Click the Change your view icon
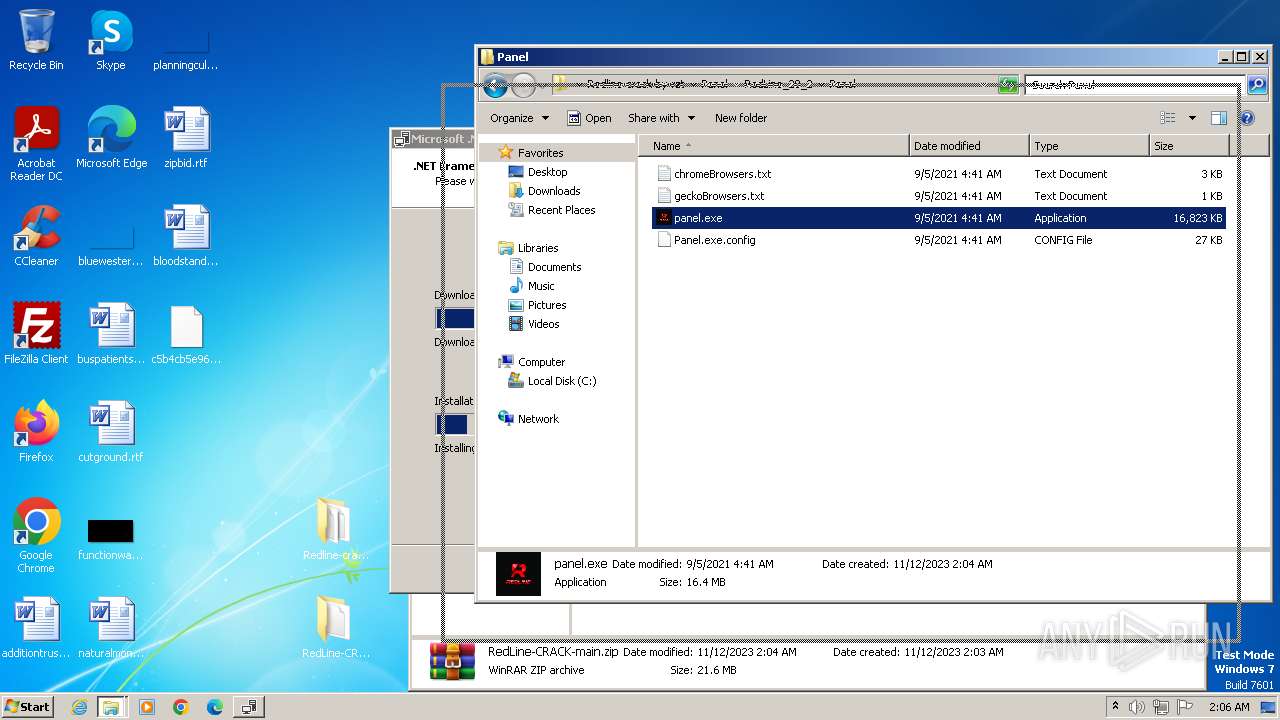The height and width of the screenshot is (720, 1280). click(x=1168, y=118)
